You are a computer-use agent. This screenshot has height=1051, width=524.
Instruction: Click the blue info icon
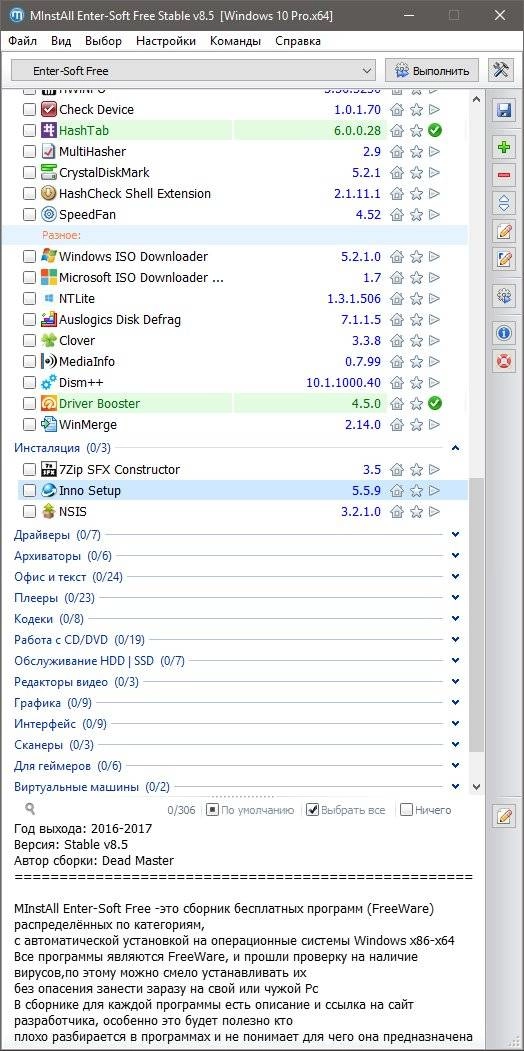click(x=503, y=332)
